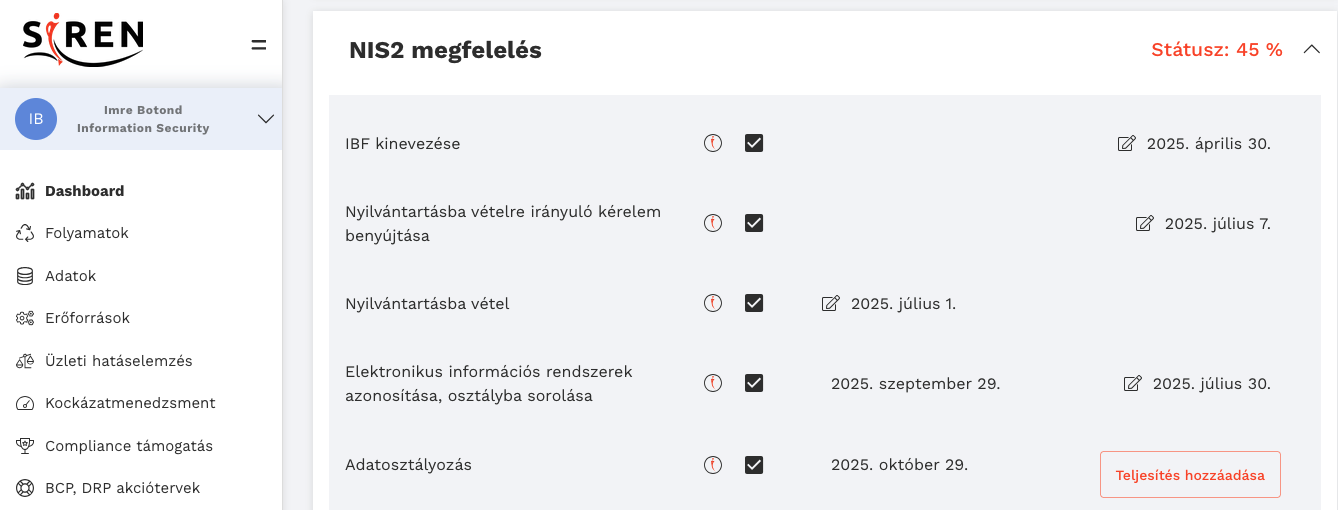Open Compliance támogatás menu item
The image size is (1338, 510).
click(x=128, y=446)
